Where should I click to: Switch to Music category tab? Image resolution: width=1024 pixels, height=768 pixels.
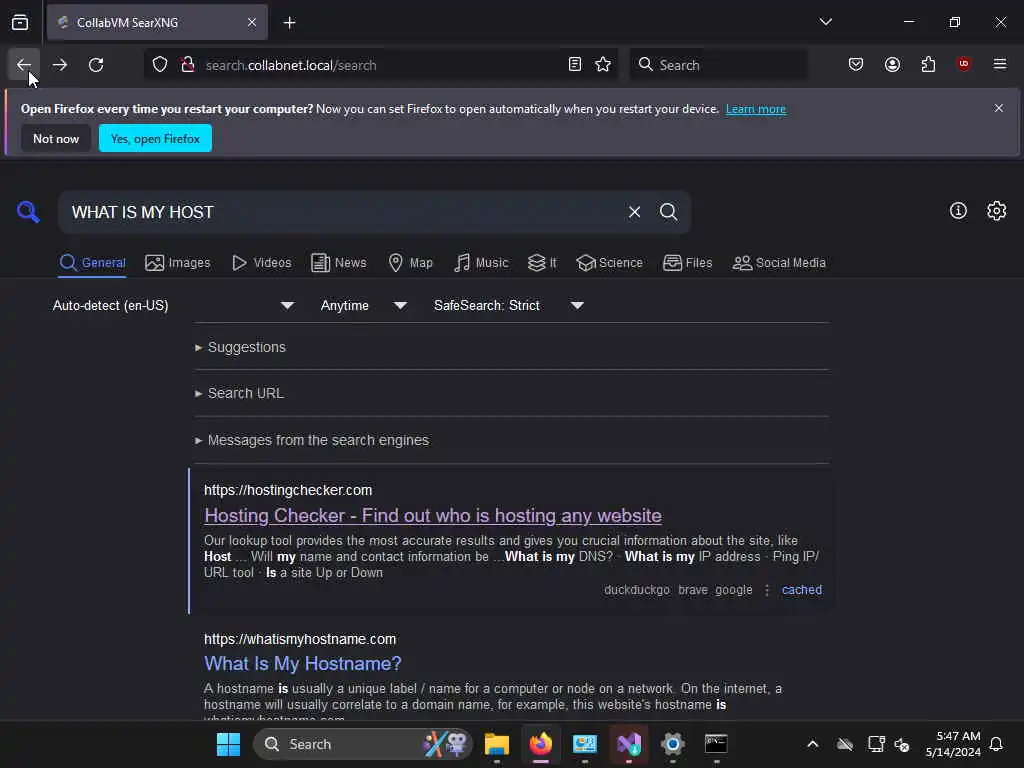point(481,263)
